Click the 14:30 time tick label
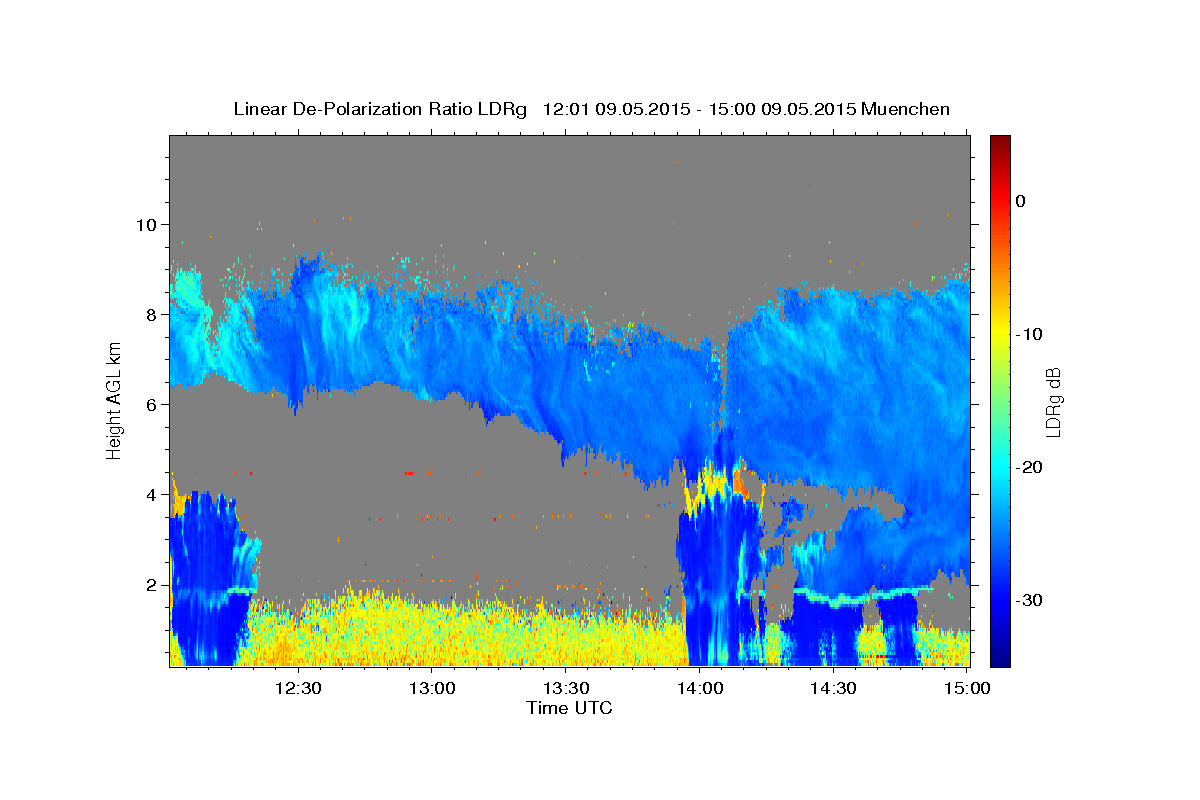The height and width of the screenshot is (800, 1200). click(x=832, y=688)
